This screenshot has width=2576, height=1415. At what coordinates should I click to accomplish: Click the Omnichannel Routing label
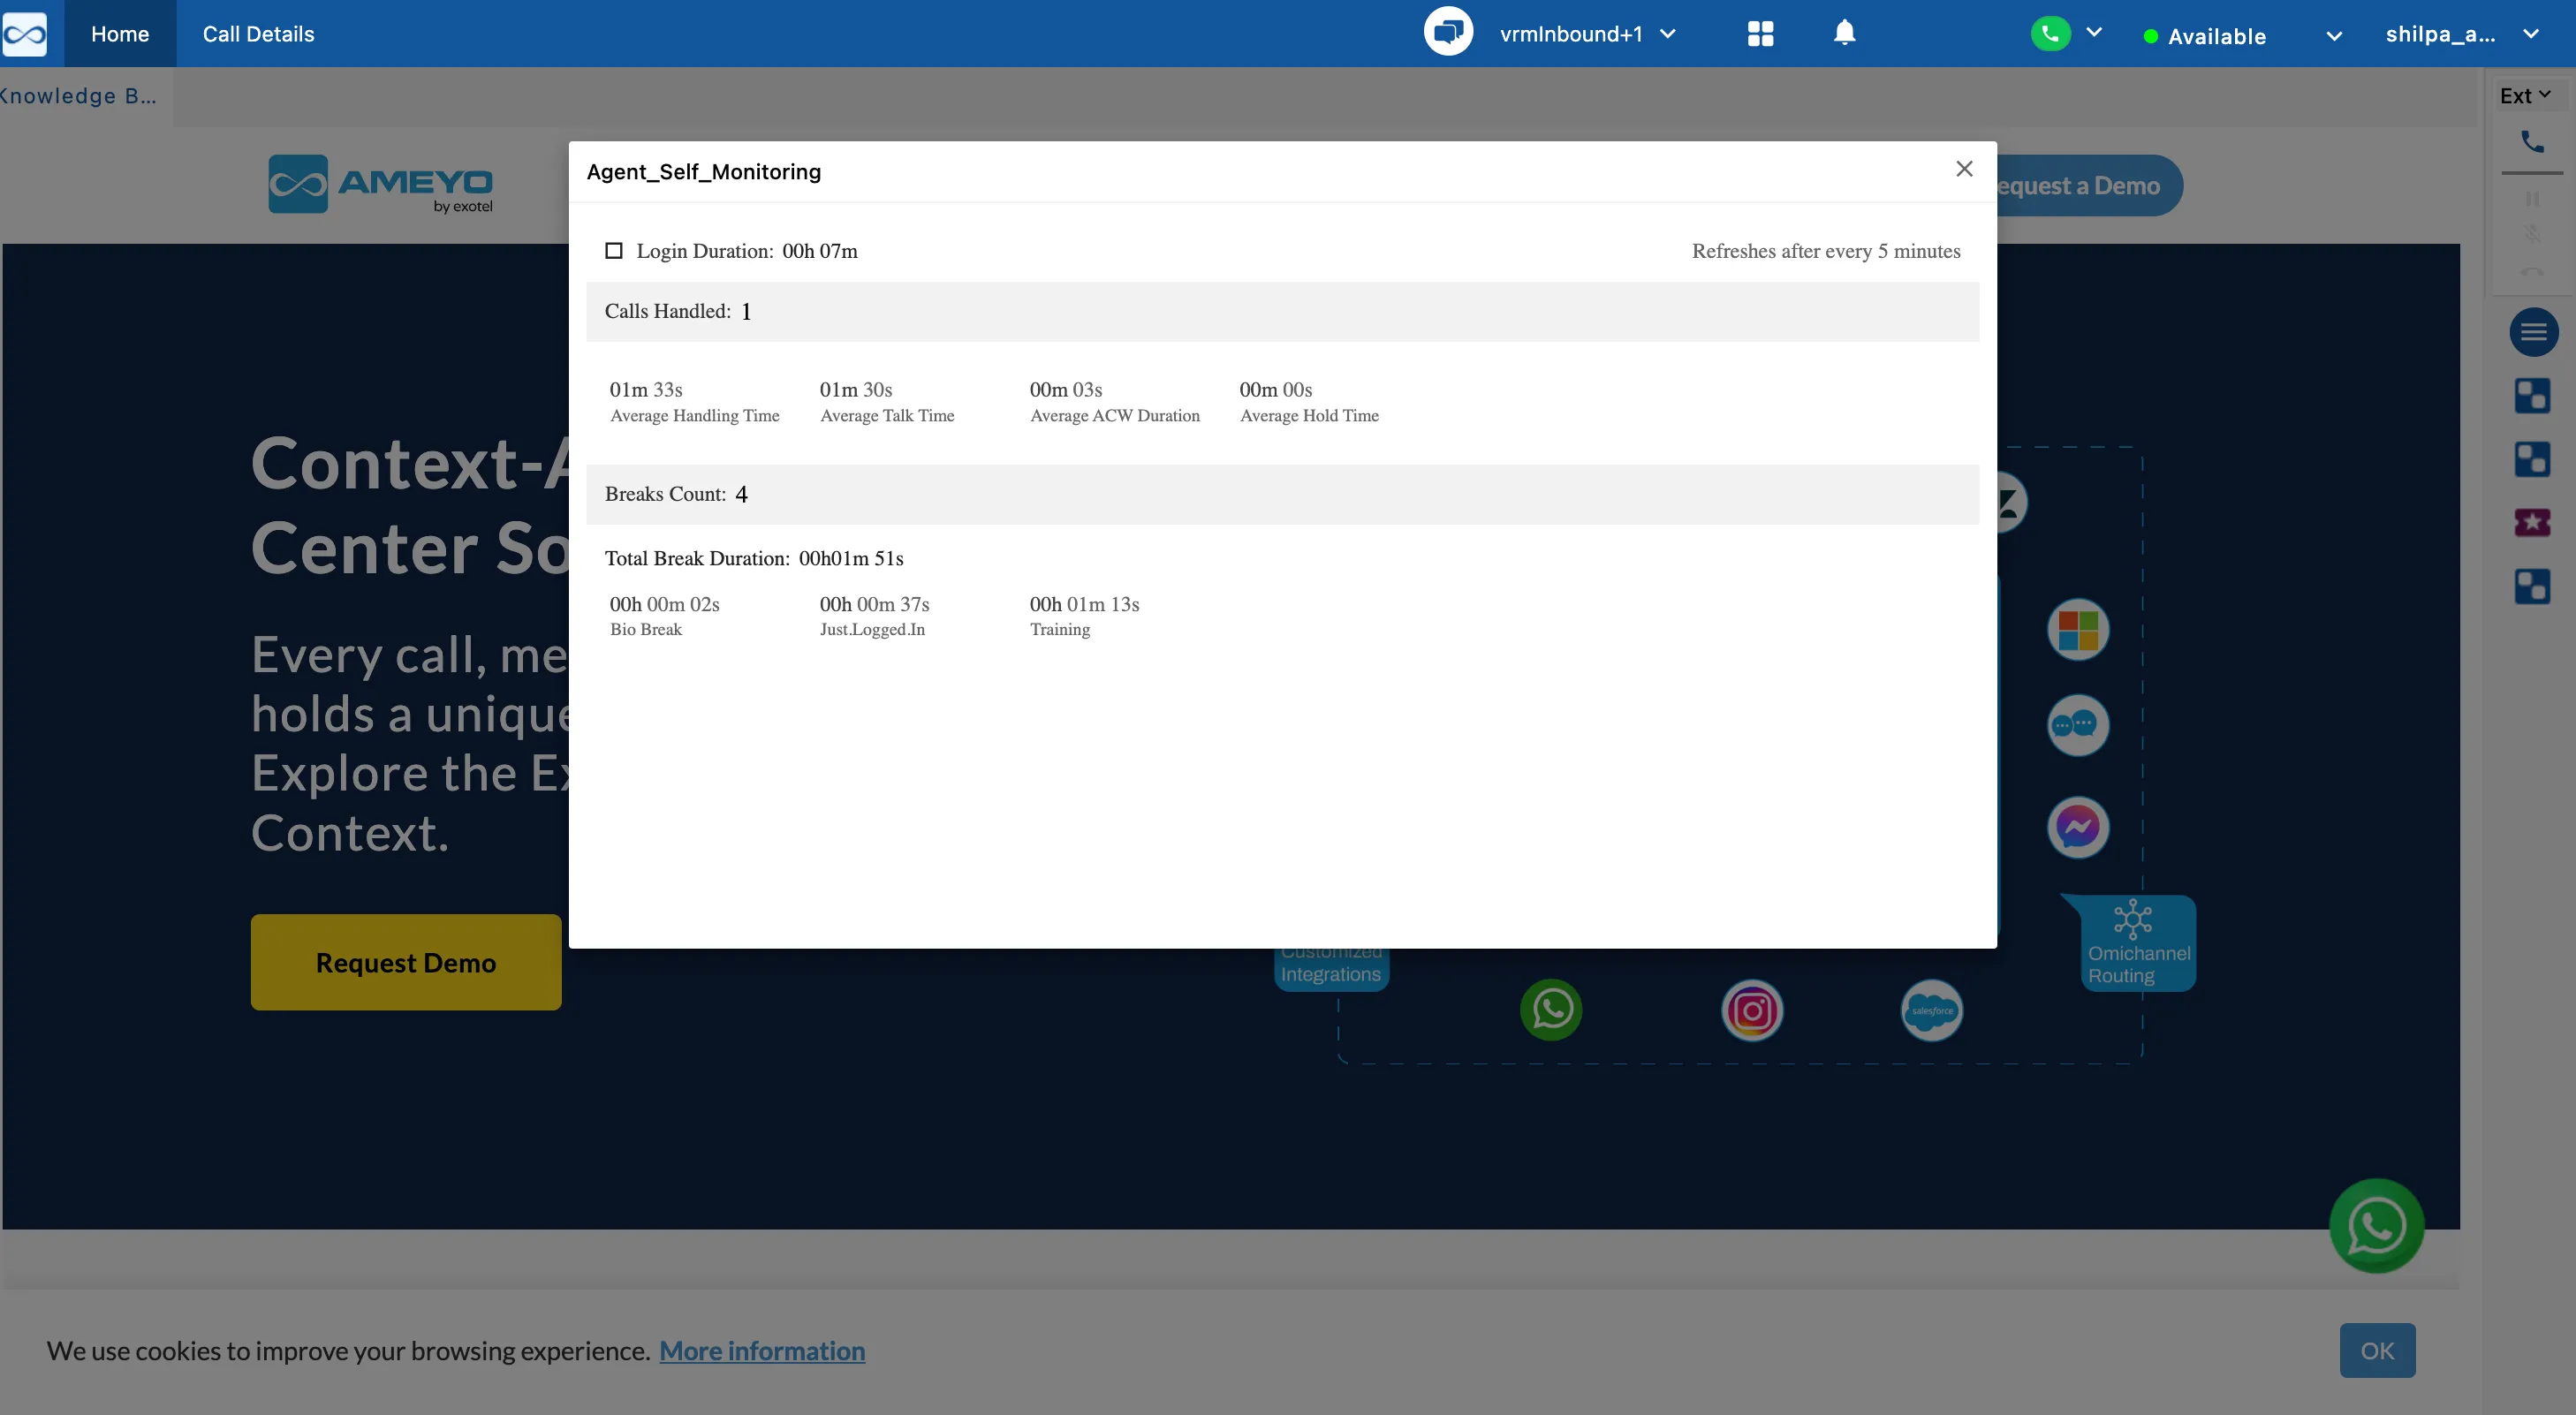[x=2139, y=964]
